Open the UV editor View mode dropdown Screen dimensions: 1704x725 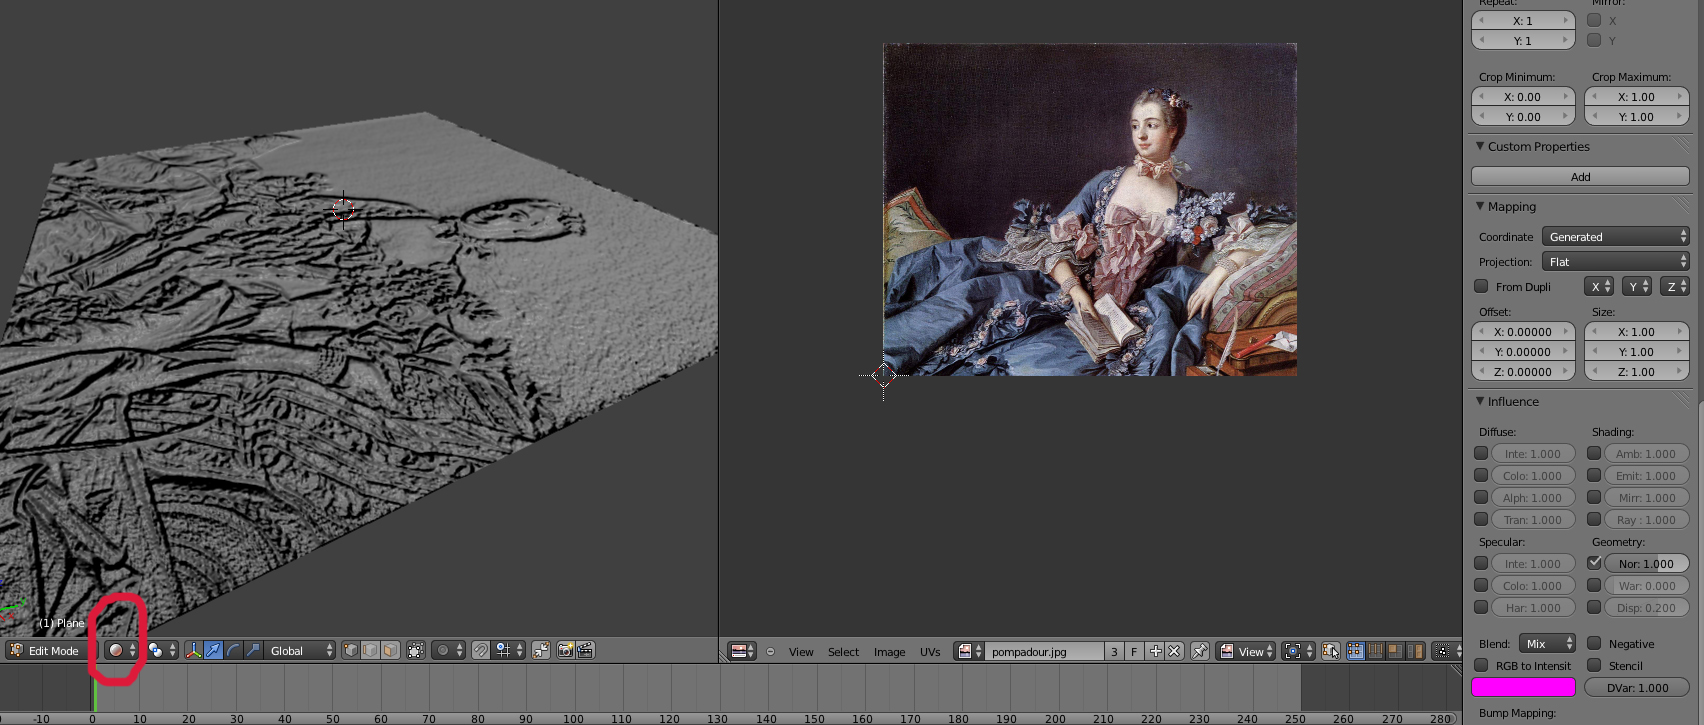coord(1246,651)
